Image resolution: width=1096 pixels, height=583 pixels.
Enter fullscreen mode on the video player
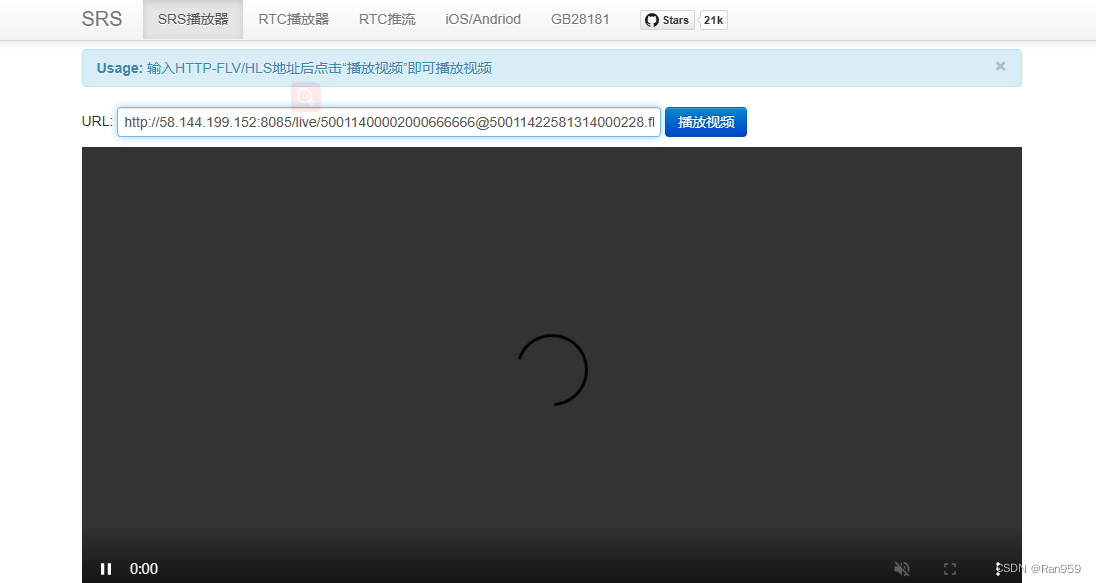point(949,568)
